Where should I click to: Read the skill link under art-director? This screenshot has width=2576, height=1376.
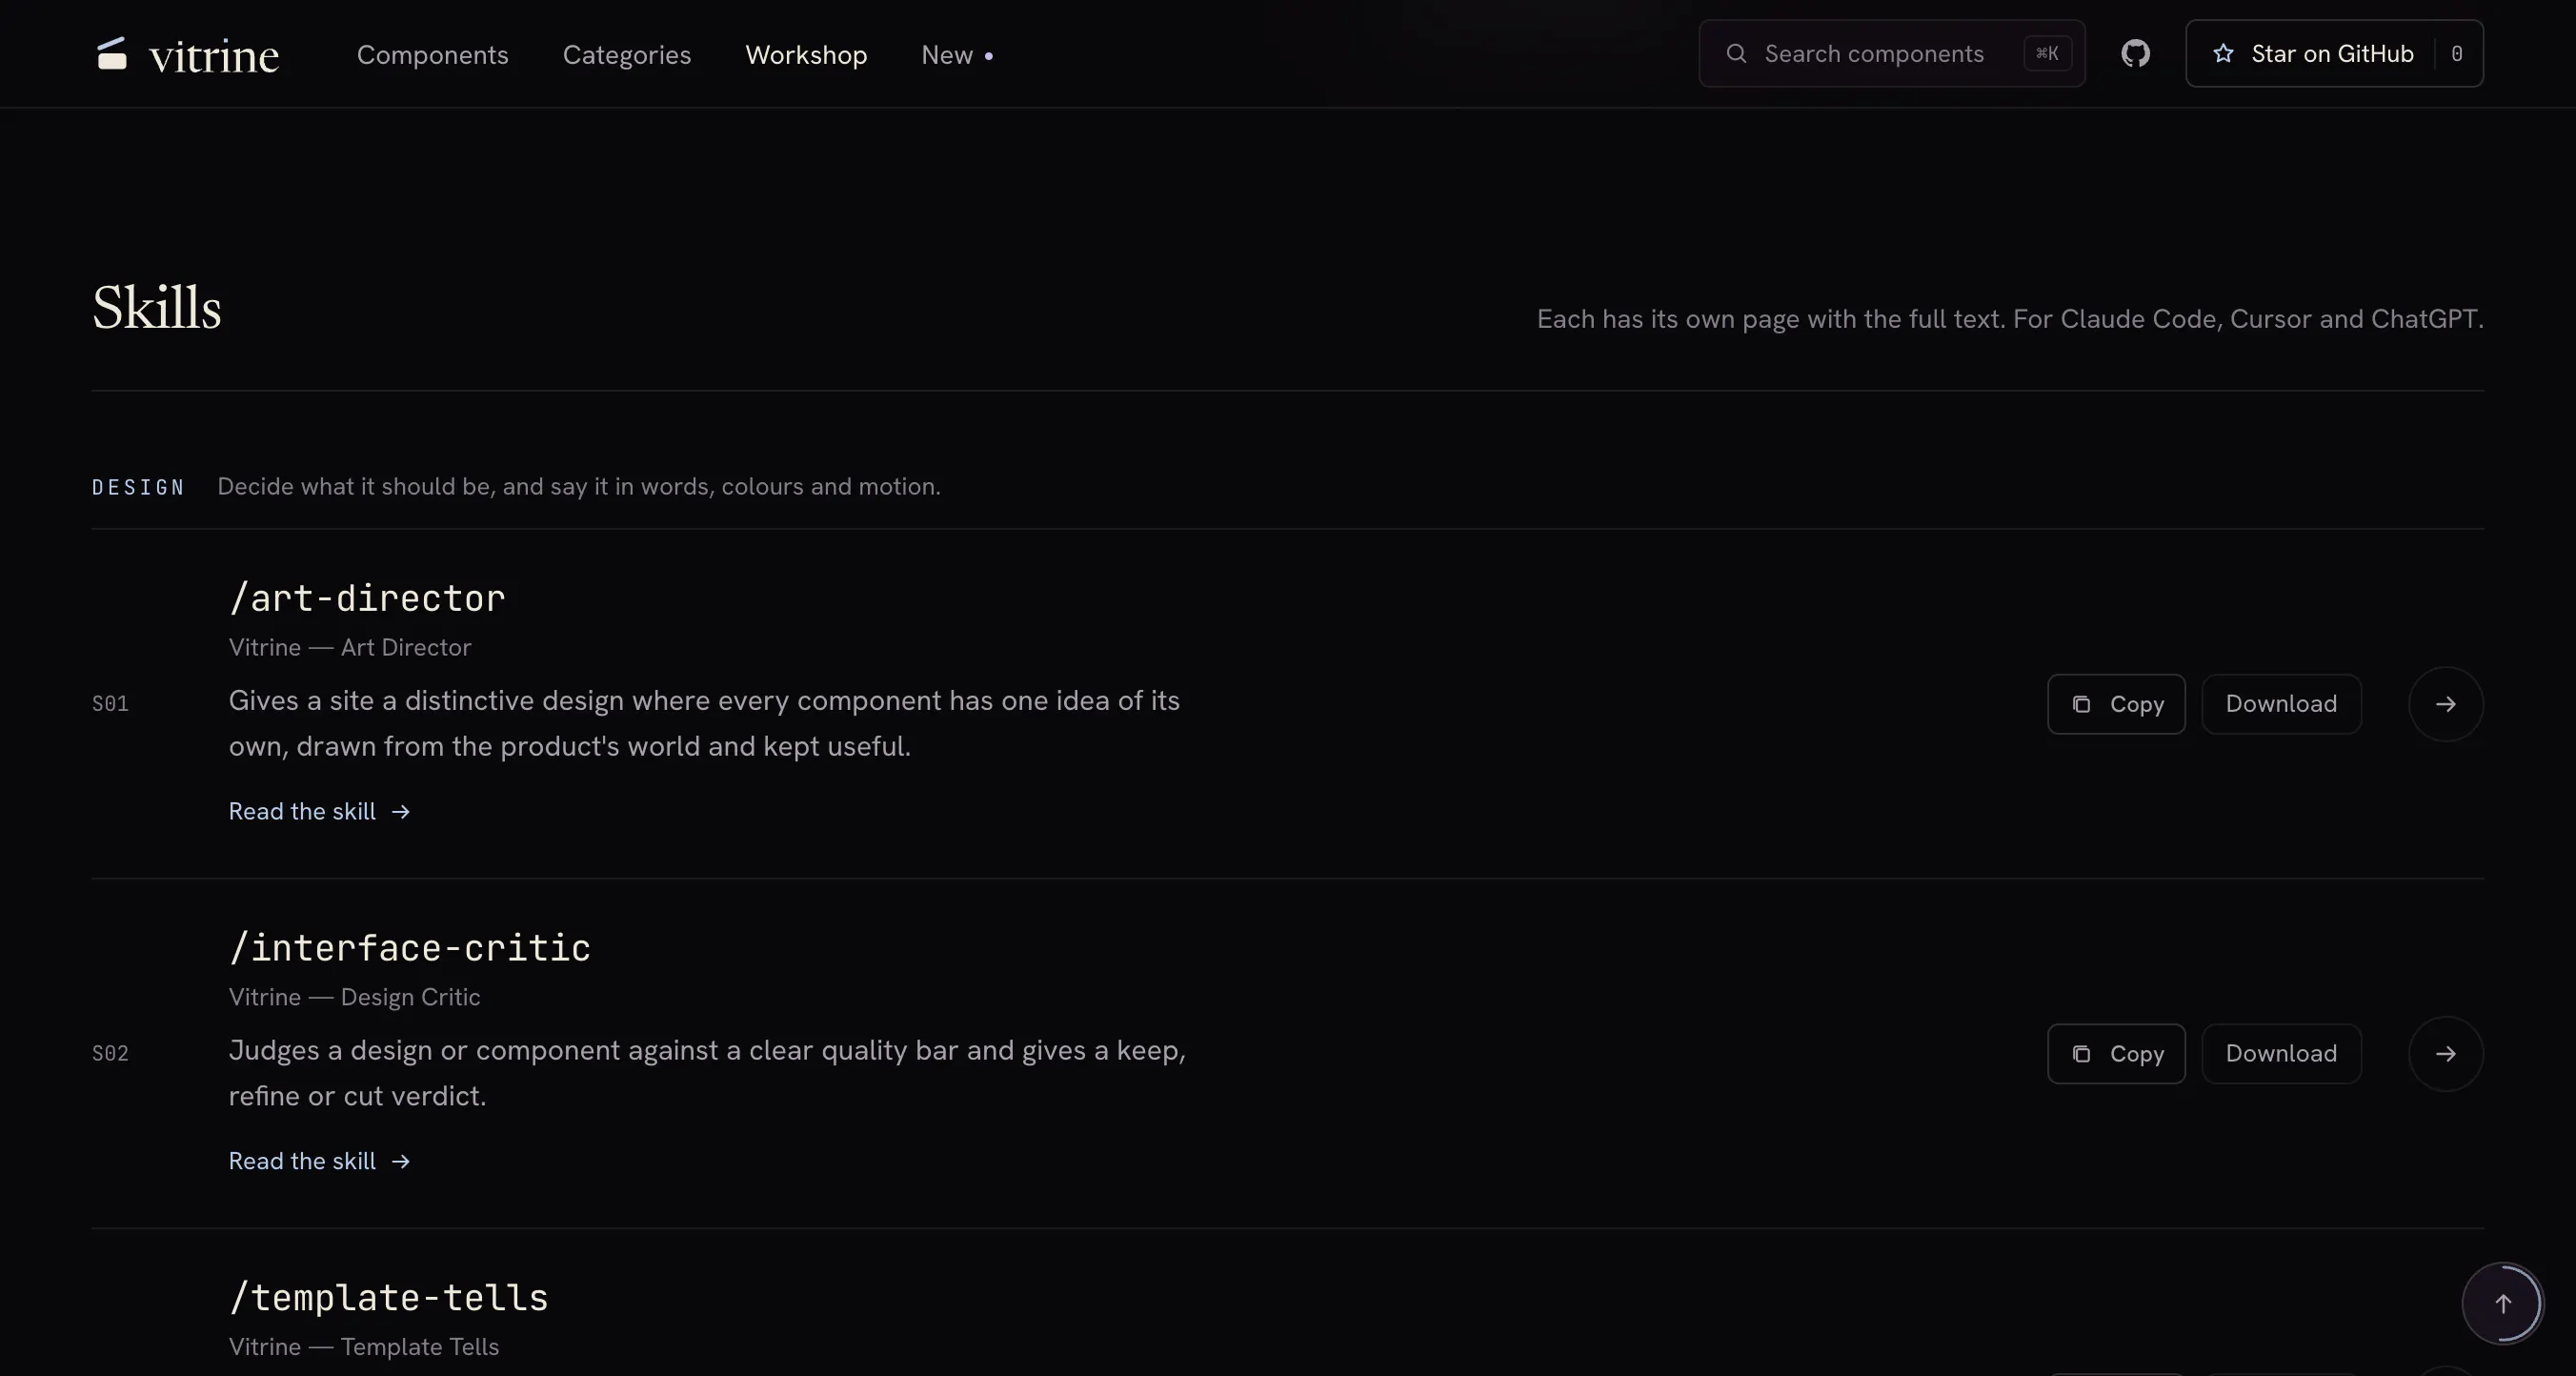click(319, 811)
